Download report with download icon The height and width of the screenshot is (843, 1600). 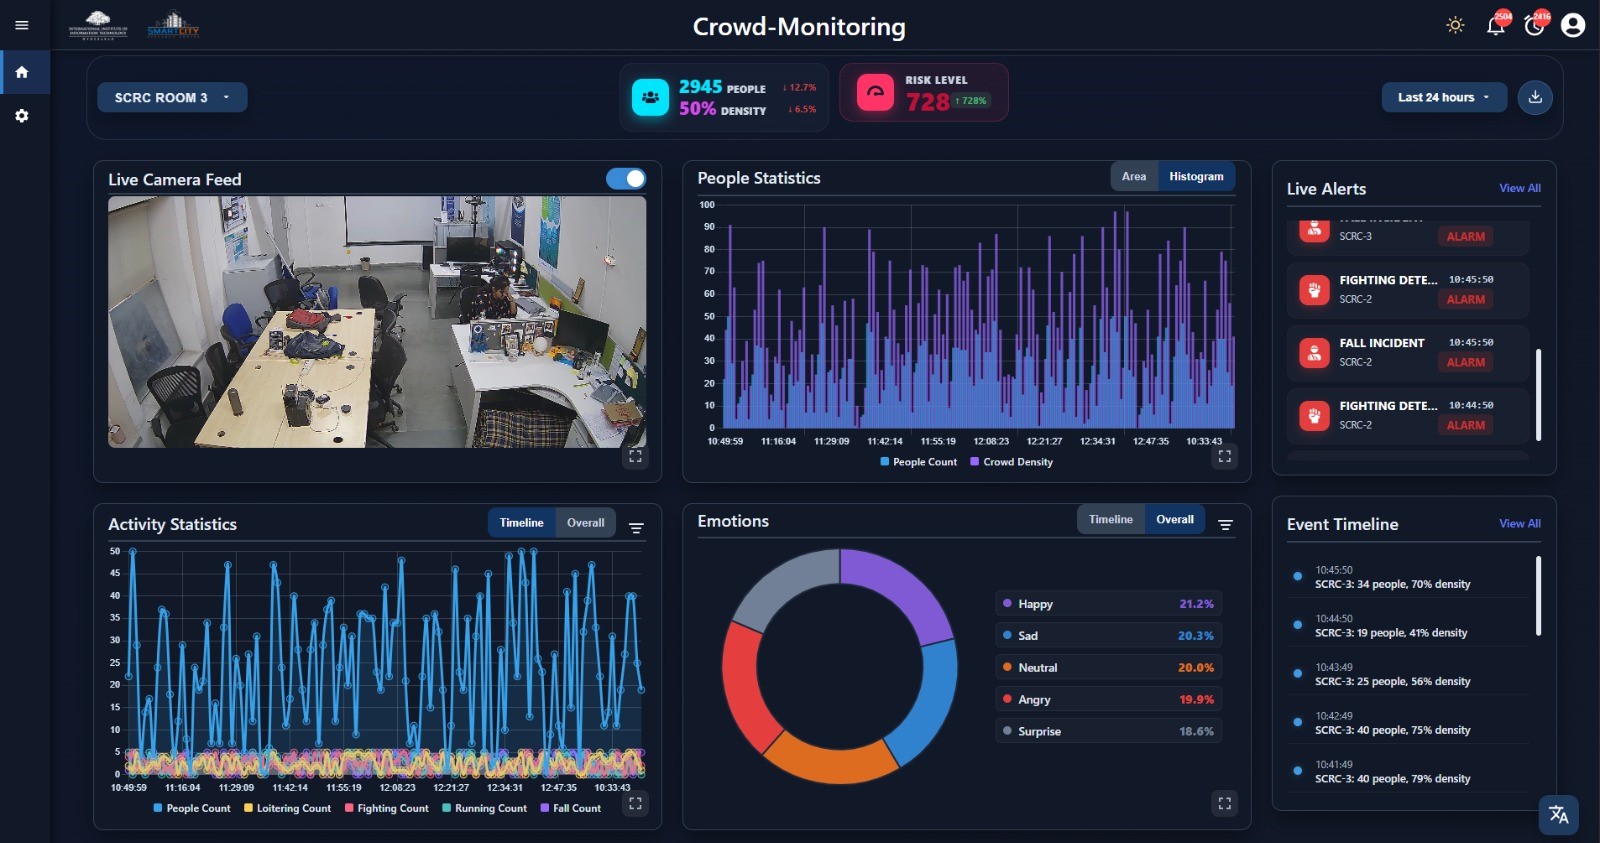(x=1535, y=97)
